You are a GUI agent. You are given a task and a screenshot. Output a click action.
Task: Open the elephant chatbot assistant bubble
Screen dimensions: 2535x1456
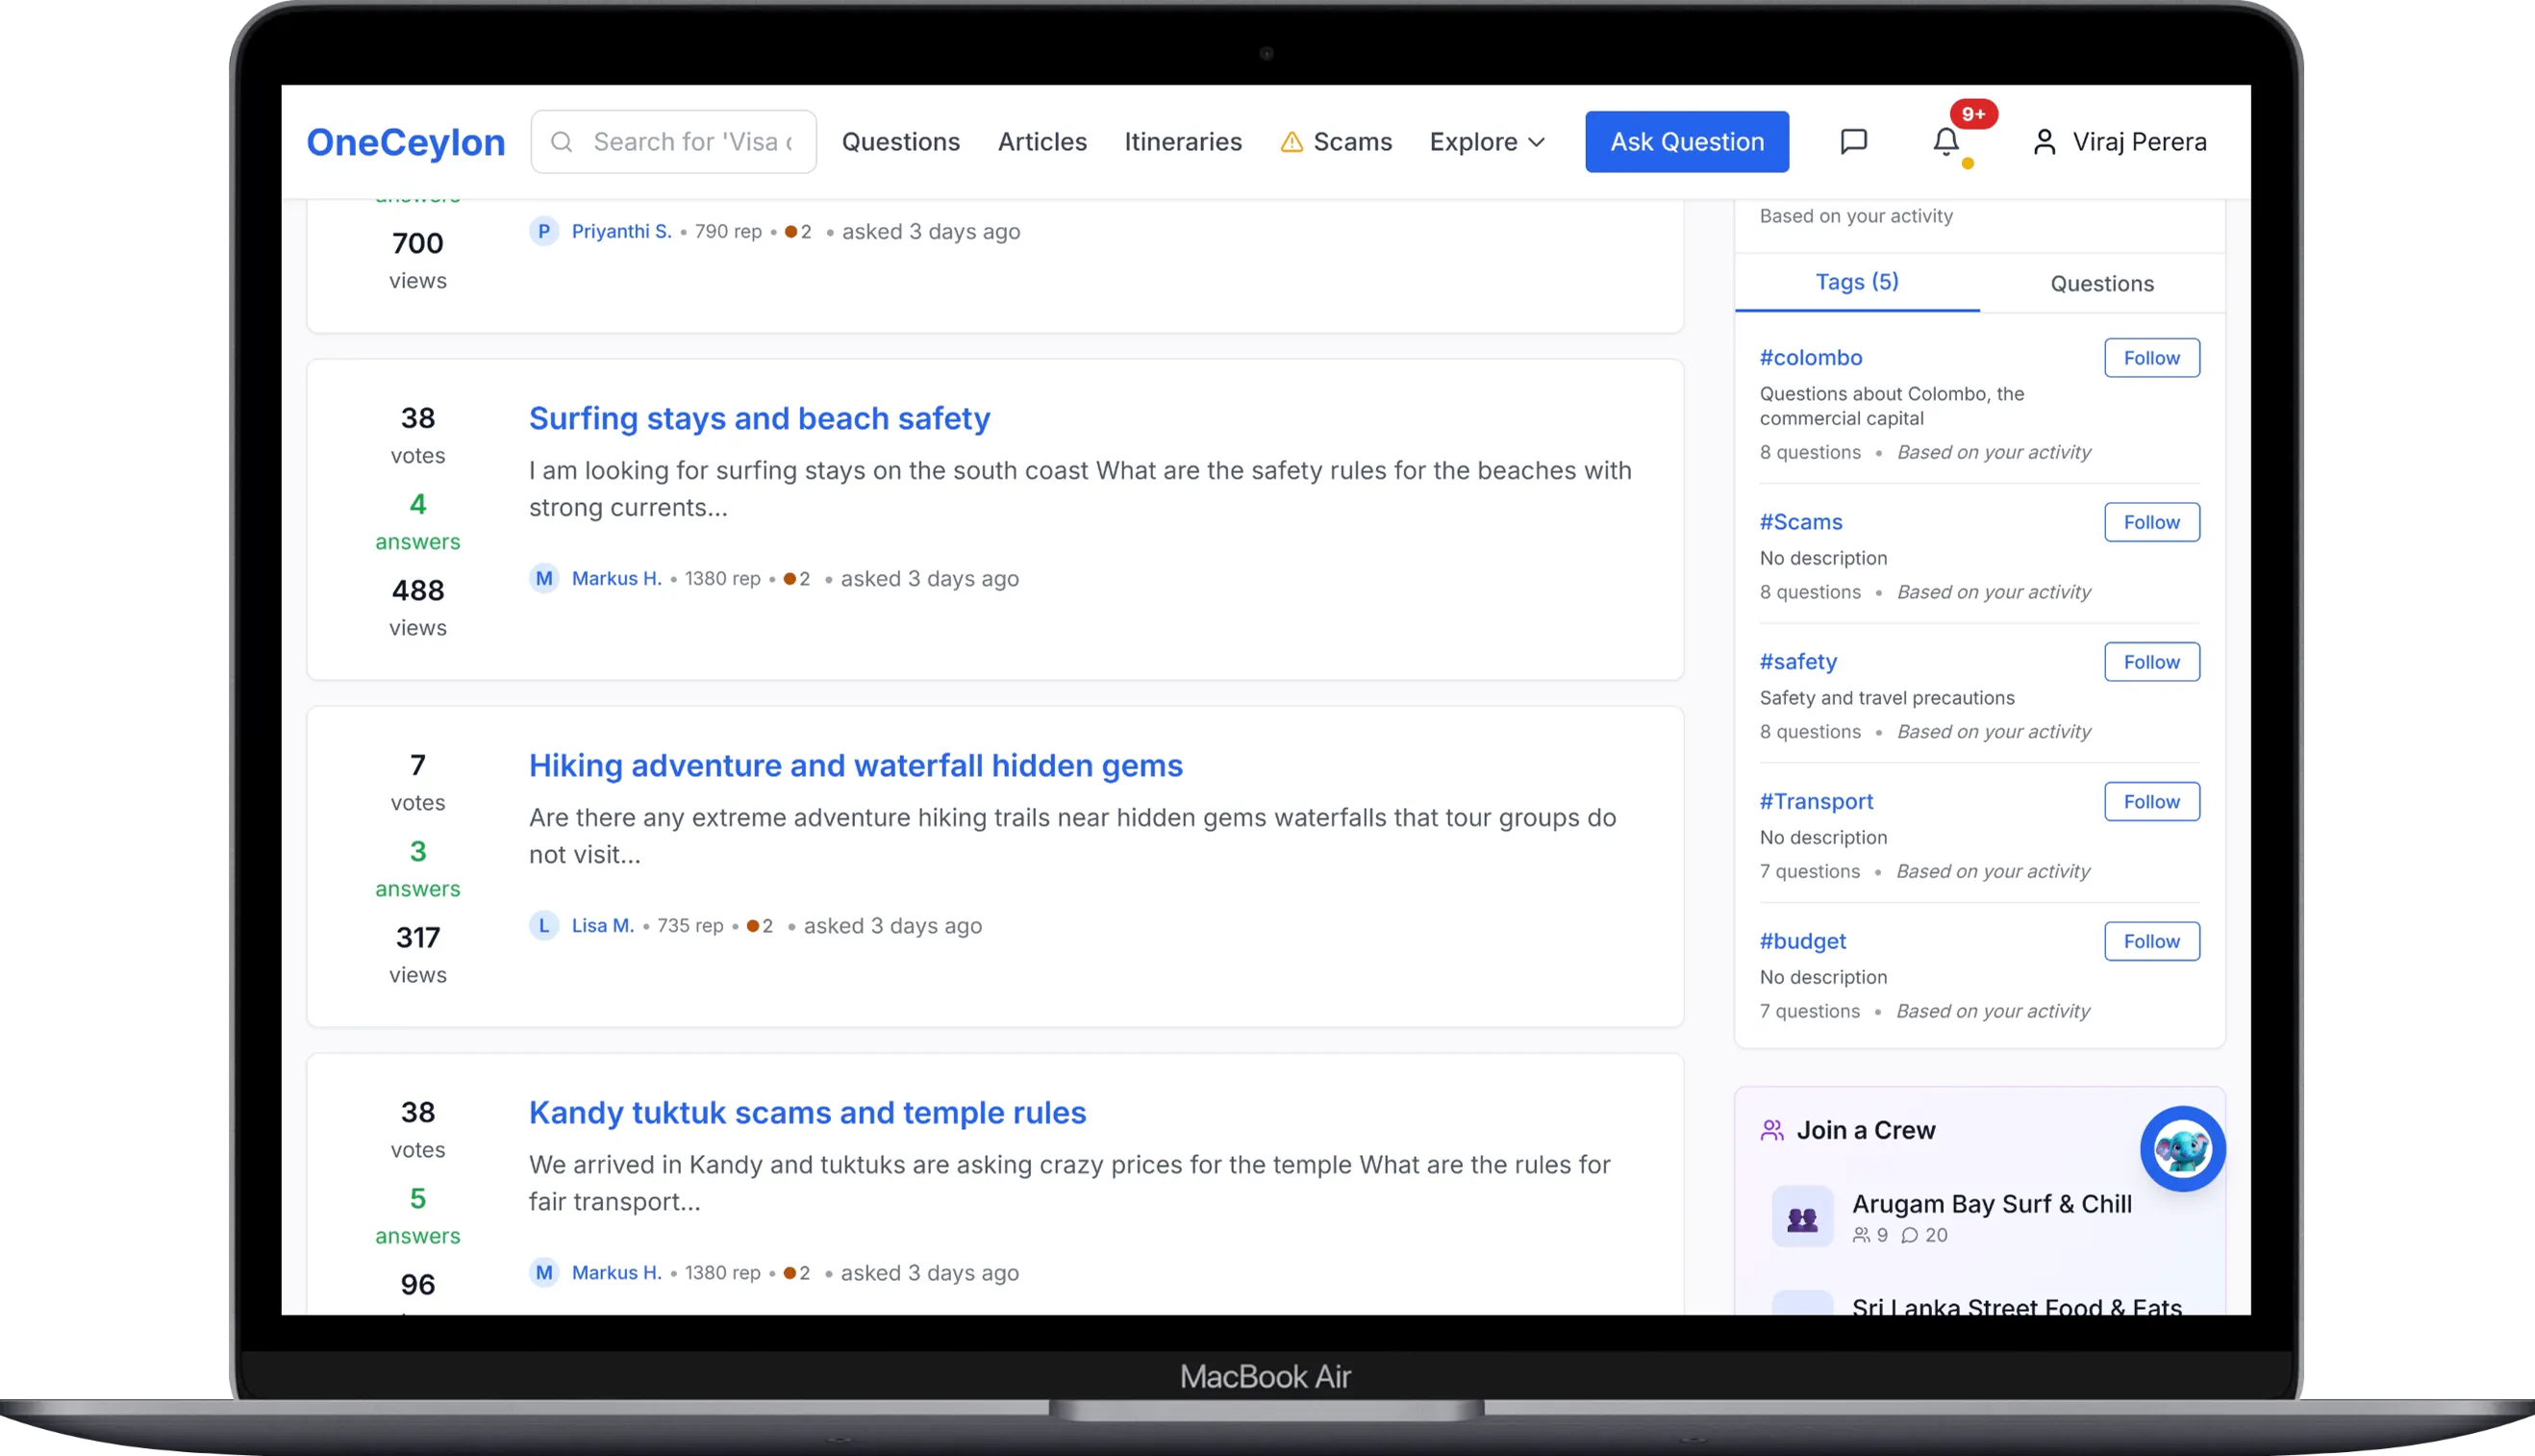(x=2182, y=1148)
